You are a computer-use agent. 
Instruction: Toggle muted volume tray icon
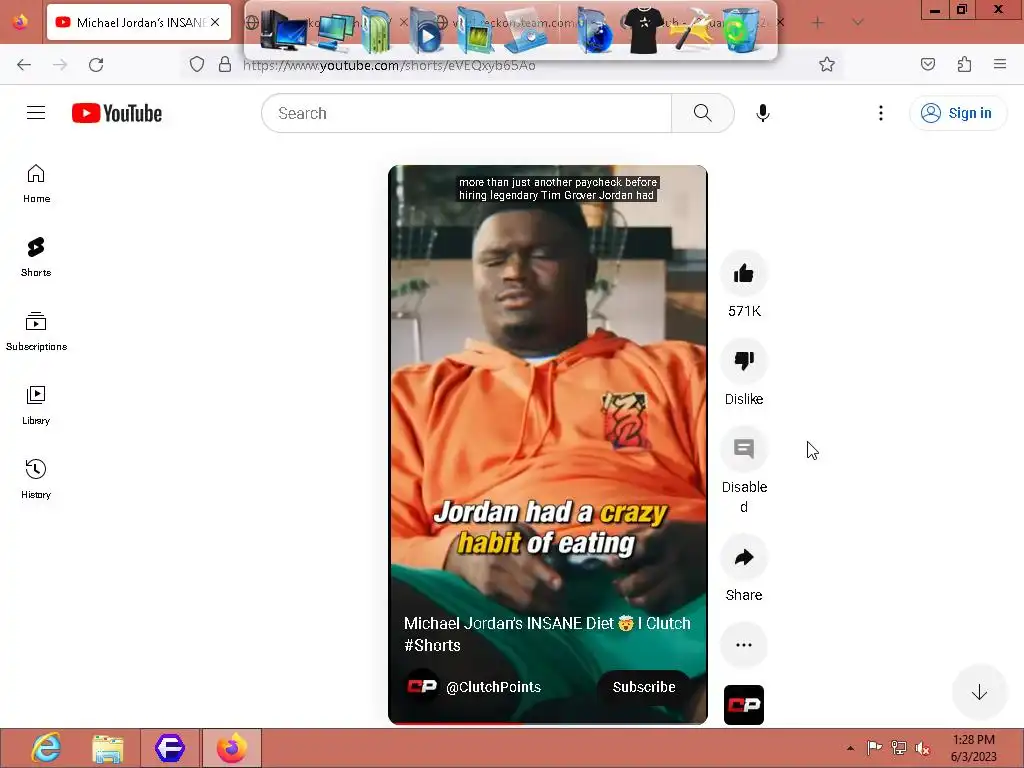[x=922, y=748]
